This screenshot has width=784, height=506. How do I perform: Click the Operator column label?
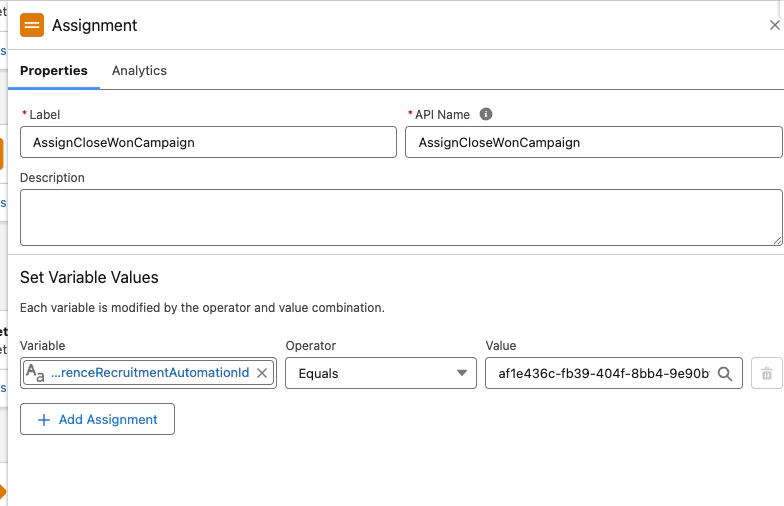pyautogui.click(x=310, y=346)
